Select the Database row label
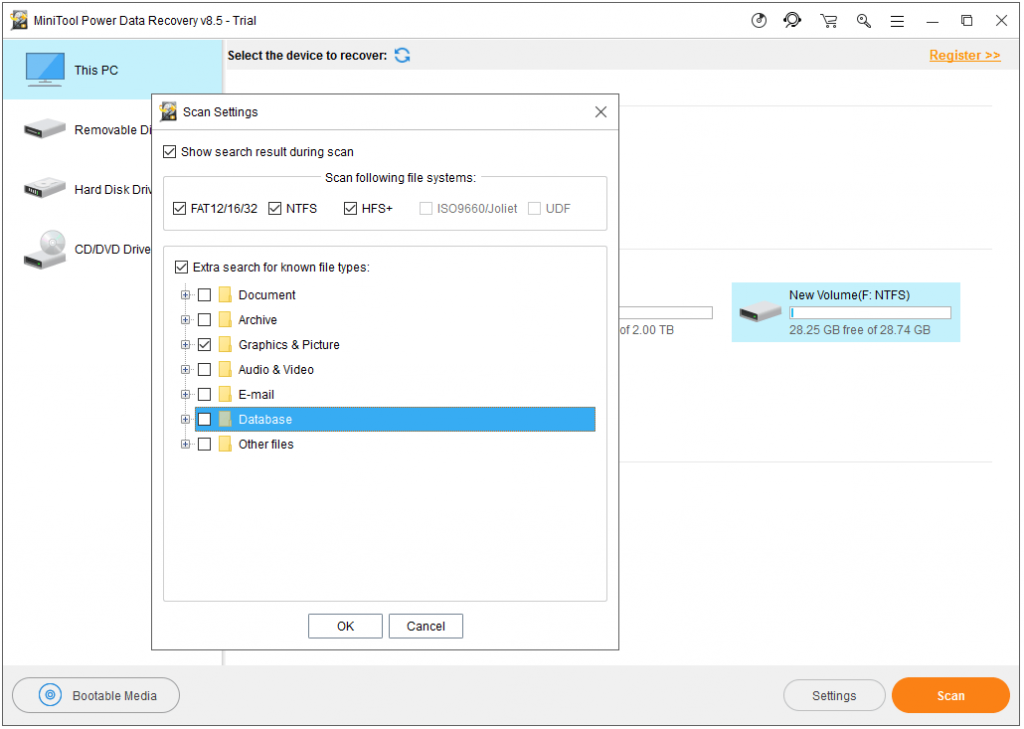1024x729 pixels. (x=265, y=419)
